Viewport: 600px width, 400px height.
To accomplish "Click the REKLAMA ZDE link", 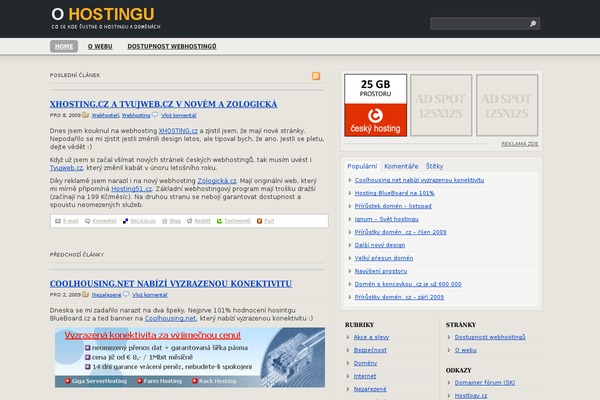I will click(x=520, y=144).
